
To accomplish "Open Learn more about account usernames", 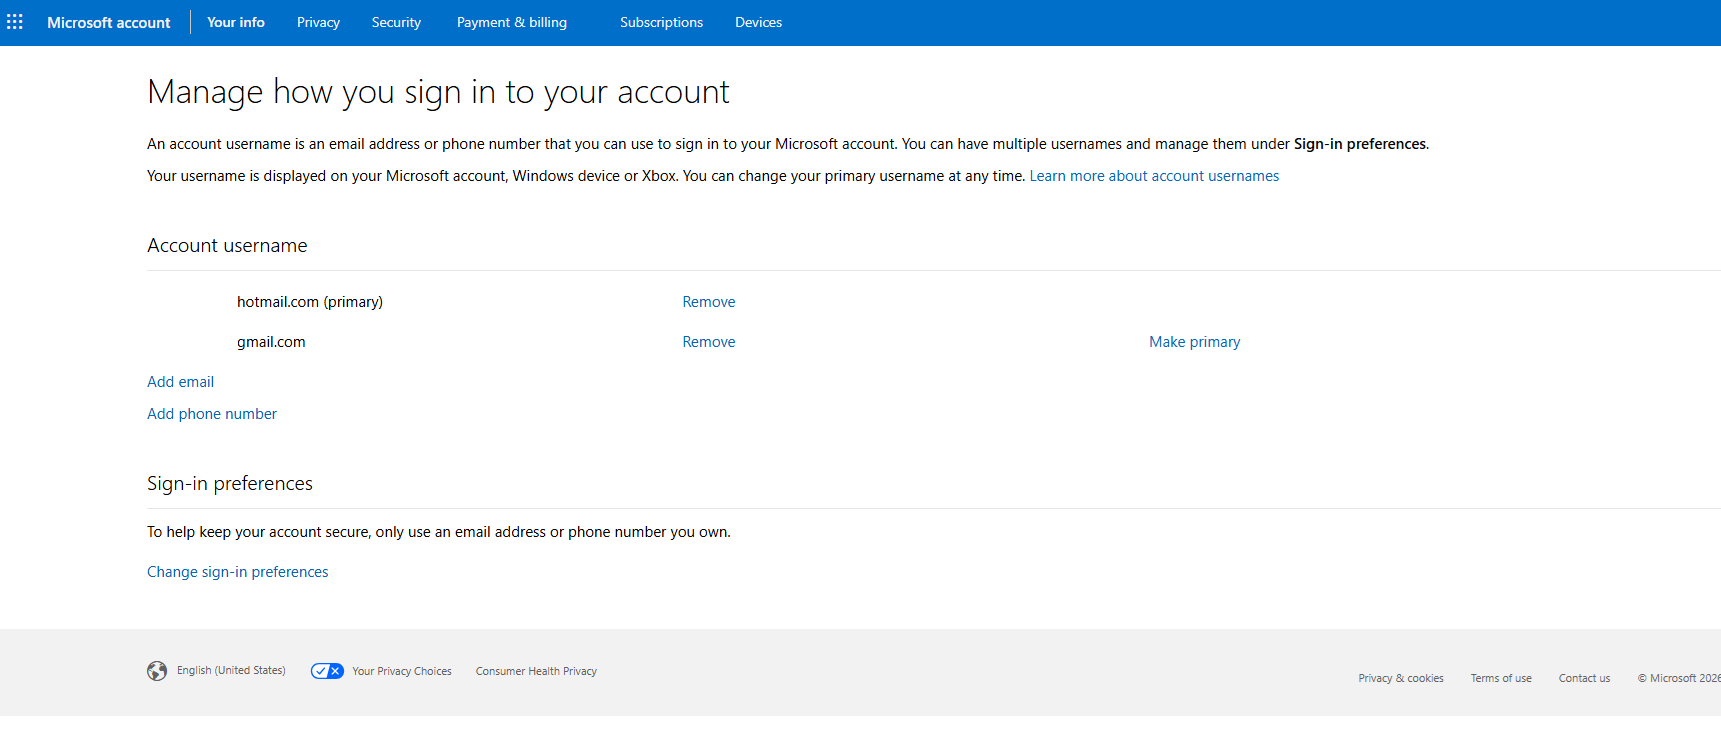I will (x=1154, y=176).
